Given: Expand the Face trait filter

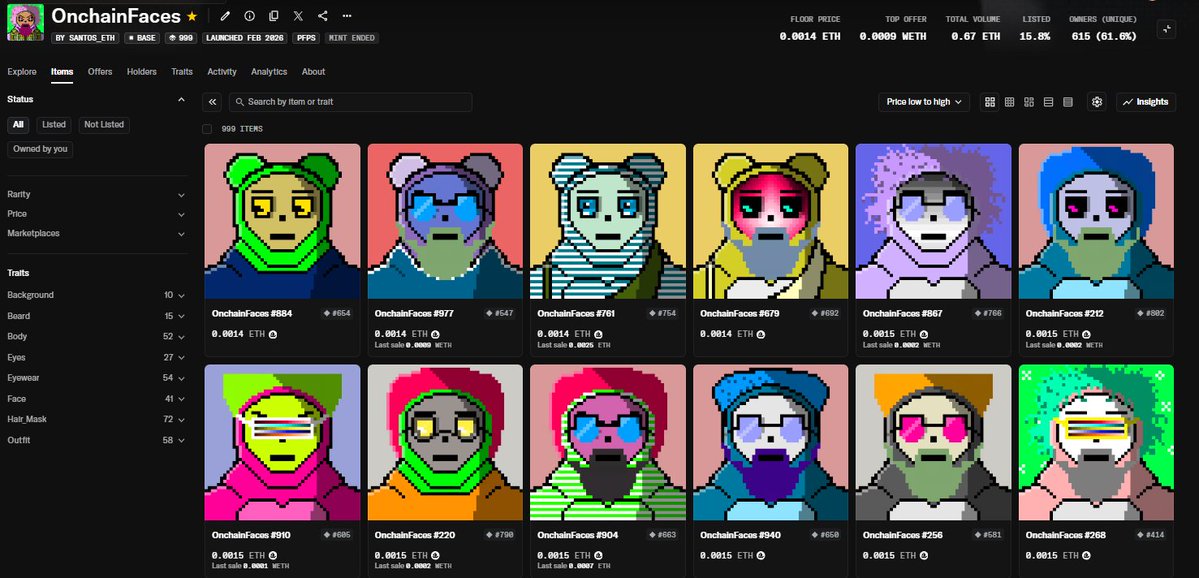Looking at the screenshot, I should tap(97, 398).
